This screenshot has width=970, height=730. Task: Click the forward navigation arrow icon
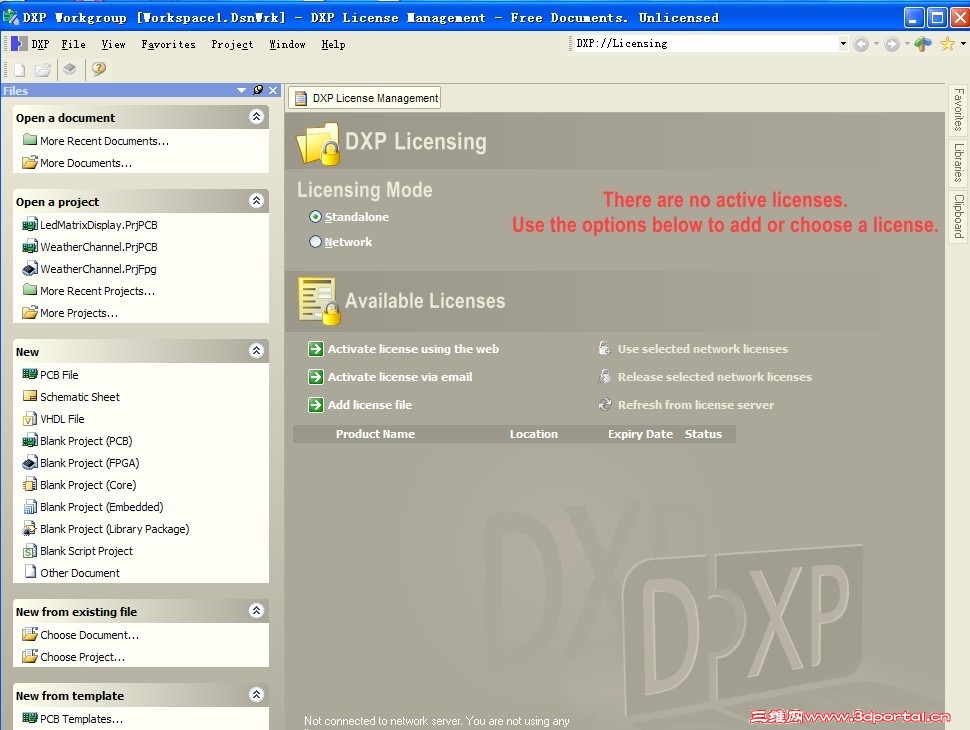[891, 44]
